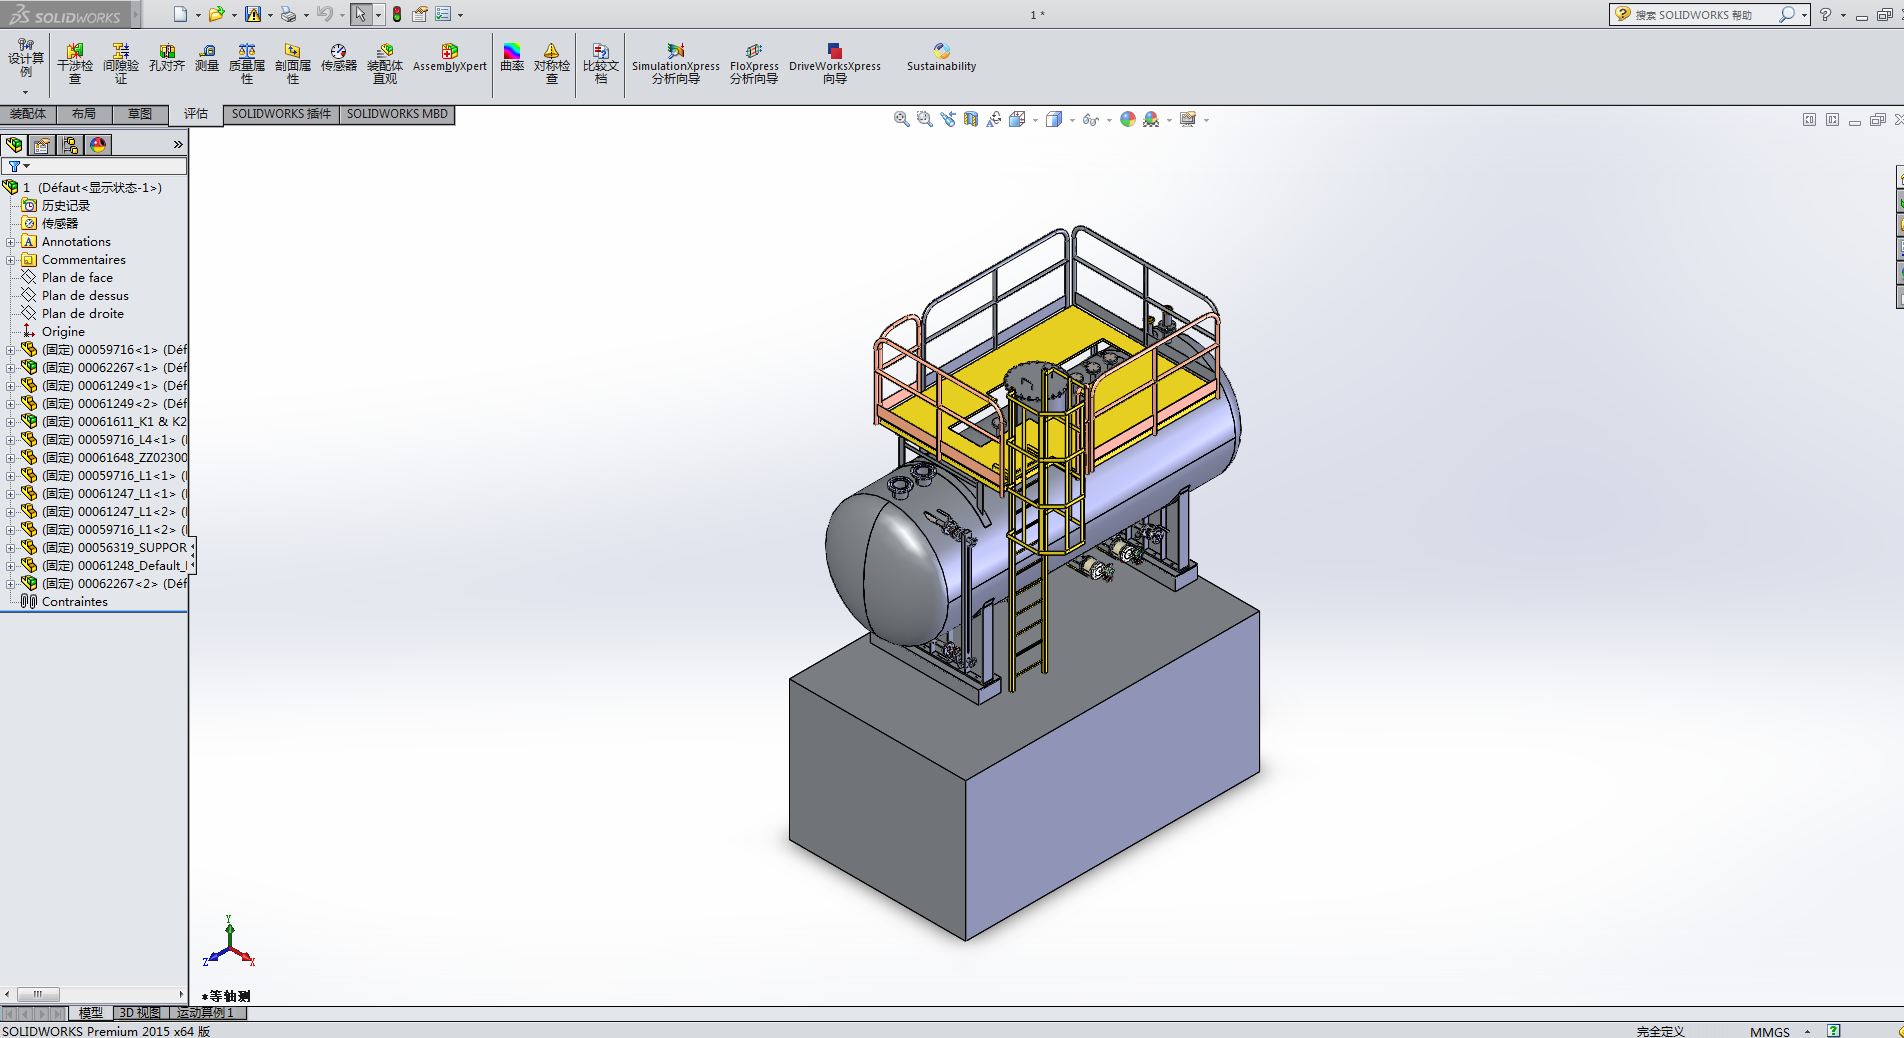
Task: Switch to the DisplayManager tab icon
Action: coord(98,145)
